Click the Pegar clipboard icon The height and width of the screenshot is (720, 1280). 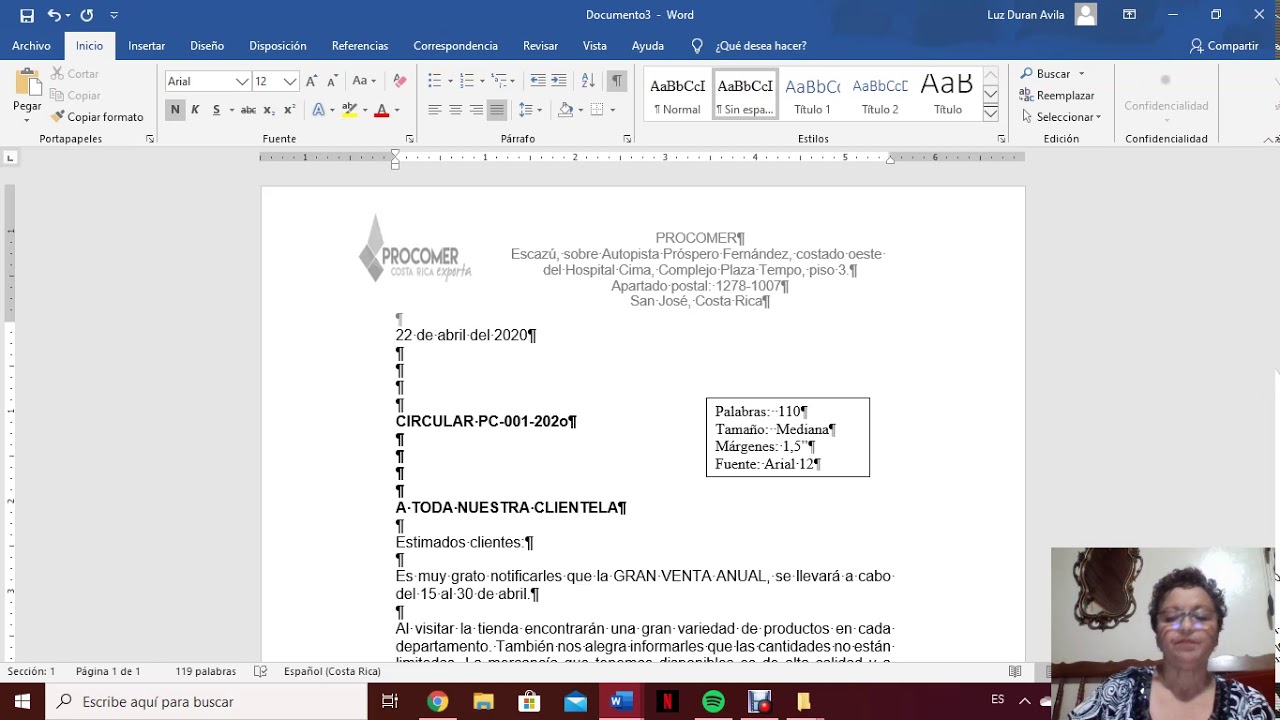click(27, 82)
